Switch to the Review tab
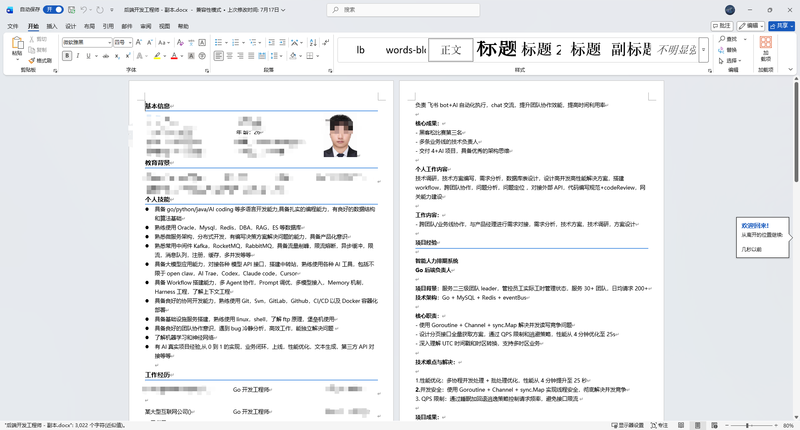Screen dimensions: 800x430 click(145, 26)
